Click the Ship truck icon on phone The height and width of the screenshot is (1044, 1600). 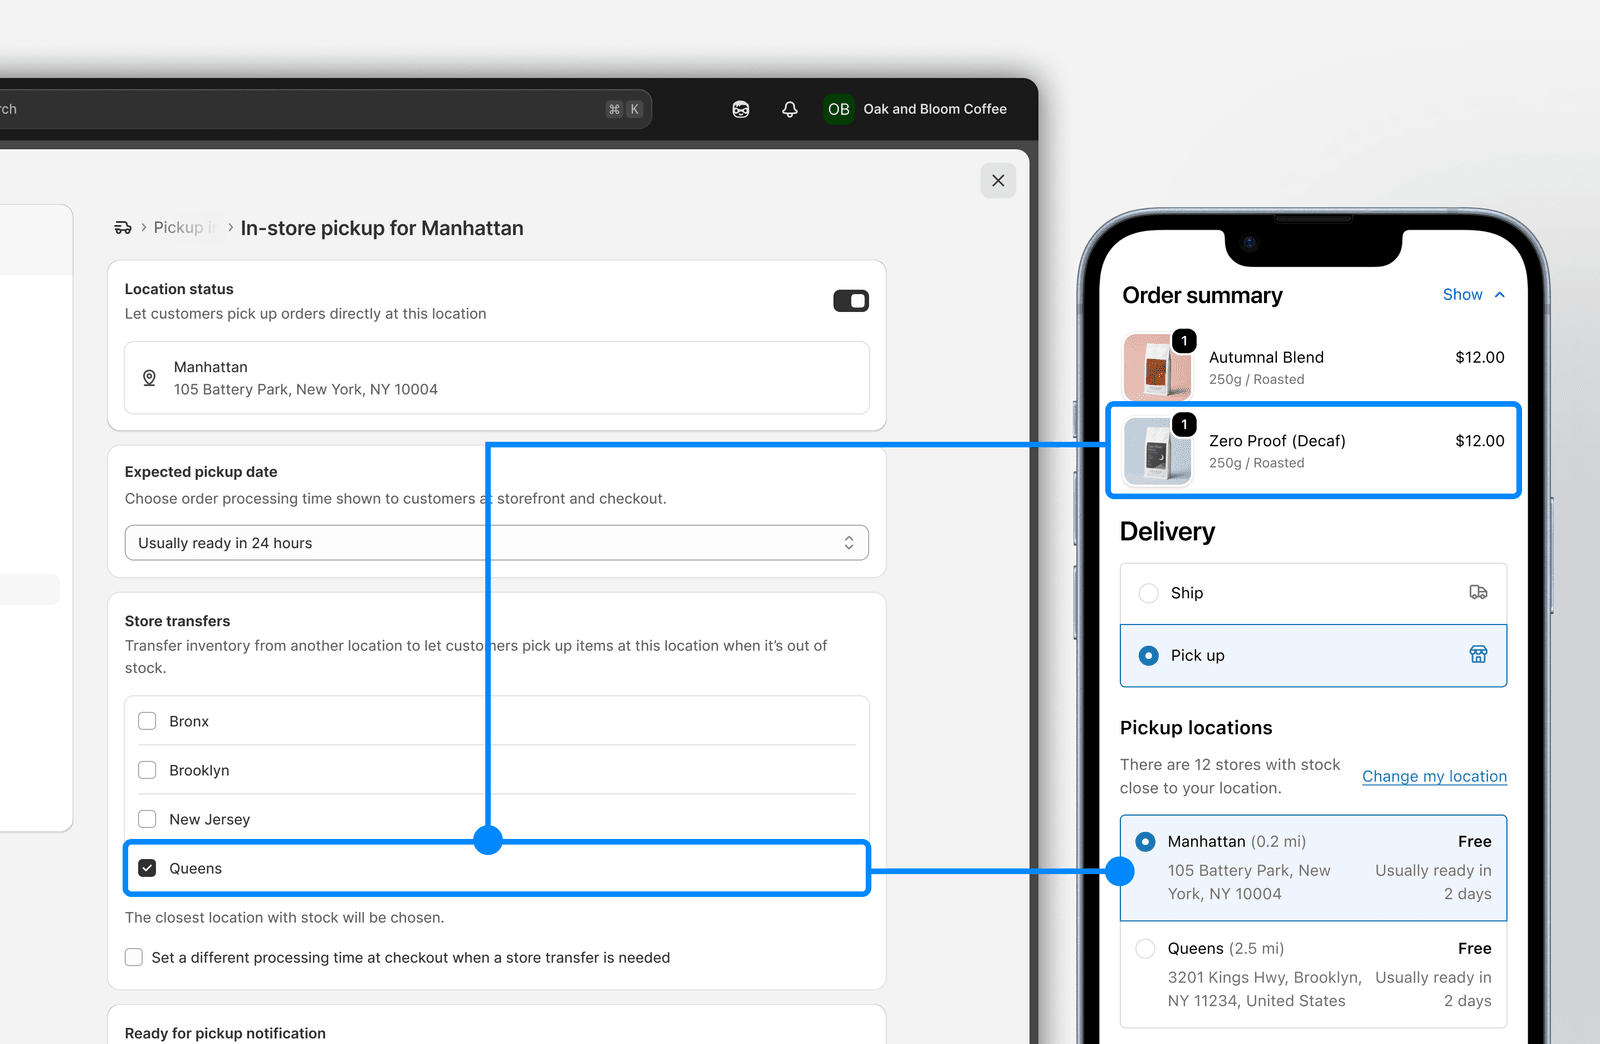[x=1478, y=593]
